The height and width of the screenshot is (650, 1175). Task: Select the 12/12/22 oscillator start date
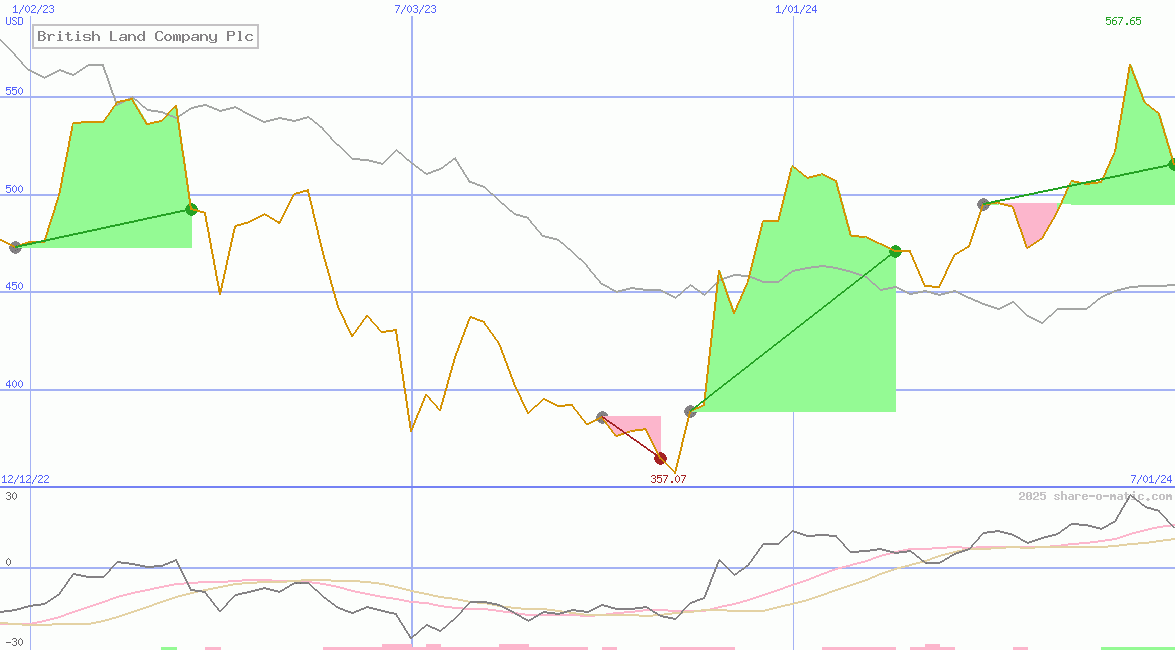(25, 479)
